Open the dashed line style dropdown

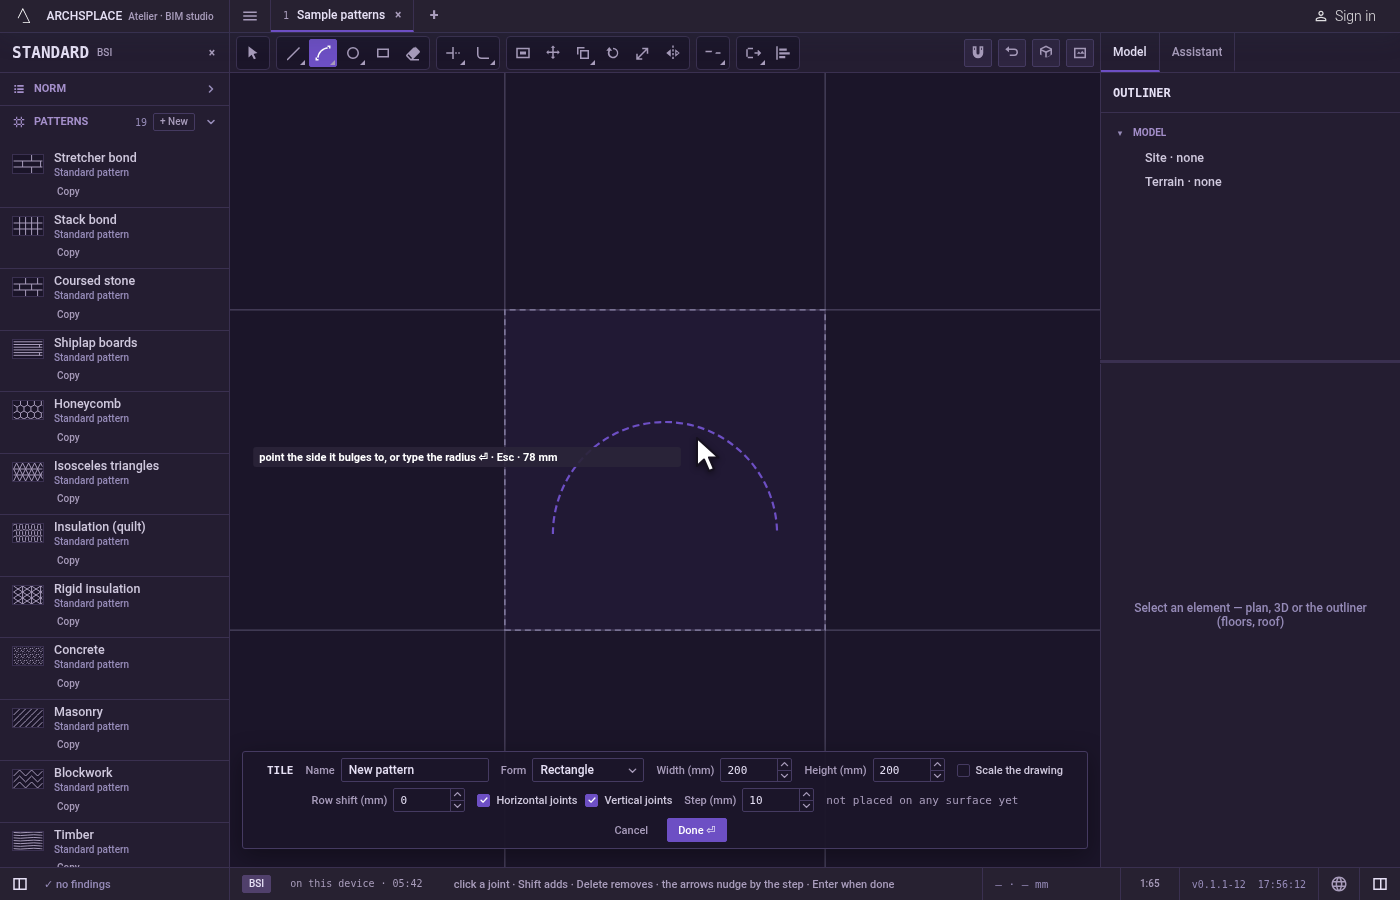point(713,53)
